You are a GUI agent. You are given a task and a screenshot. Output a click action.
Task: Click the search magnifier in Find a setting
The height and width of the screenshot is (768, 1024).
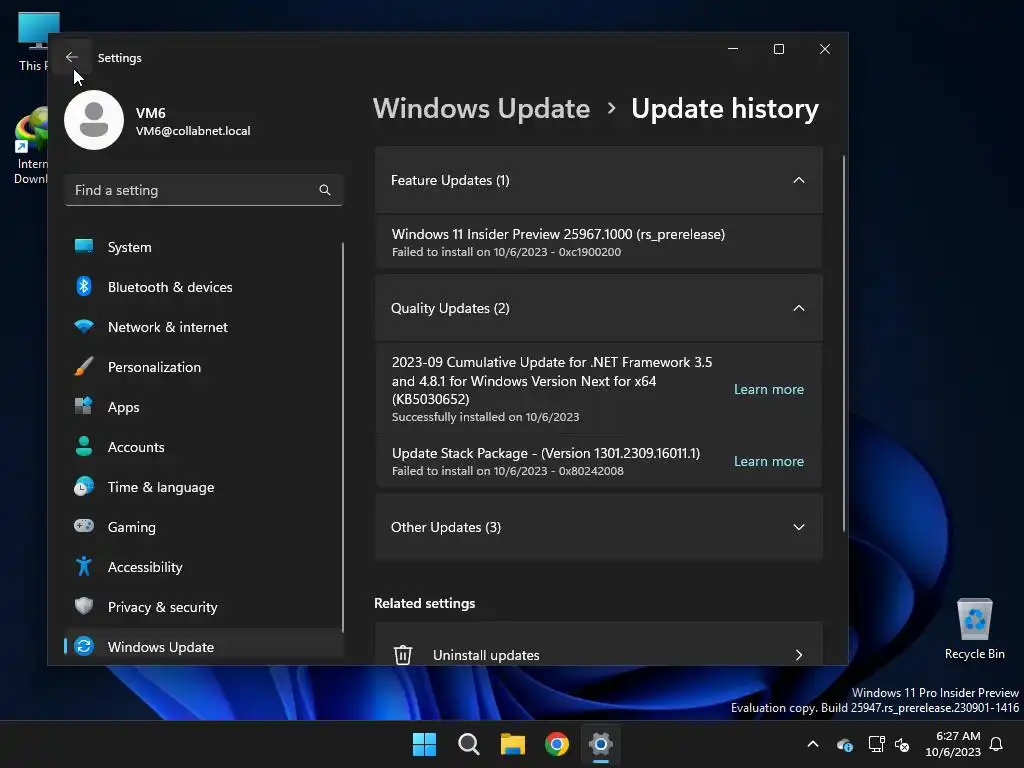pyautogui.click(x=325, y=190)
